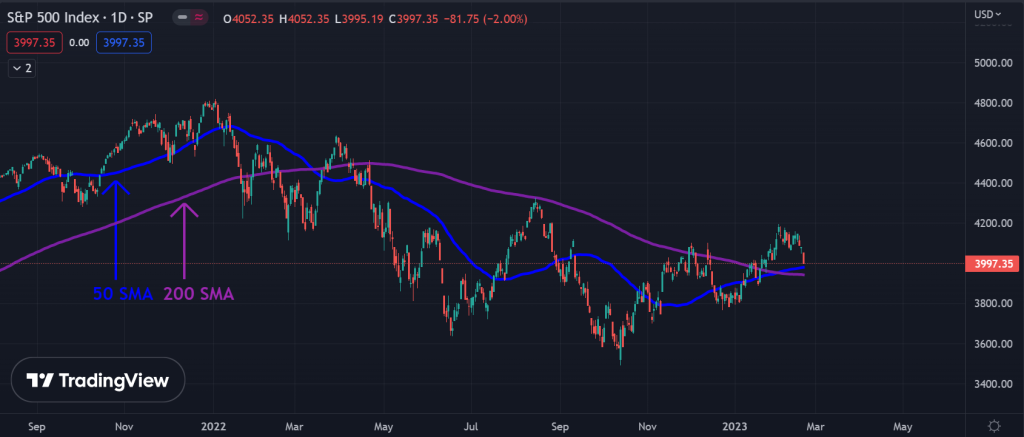Open the USD currency dropdown
1024x437 pixels.
pos(987,14)
